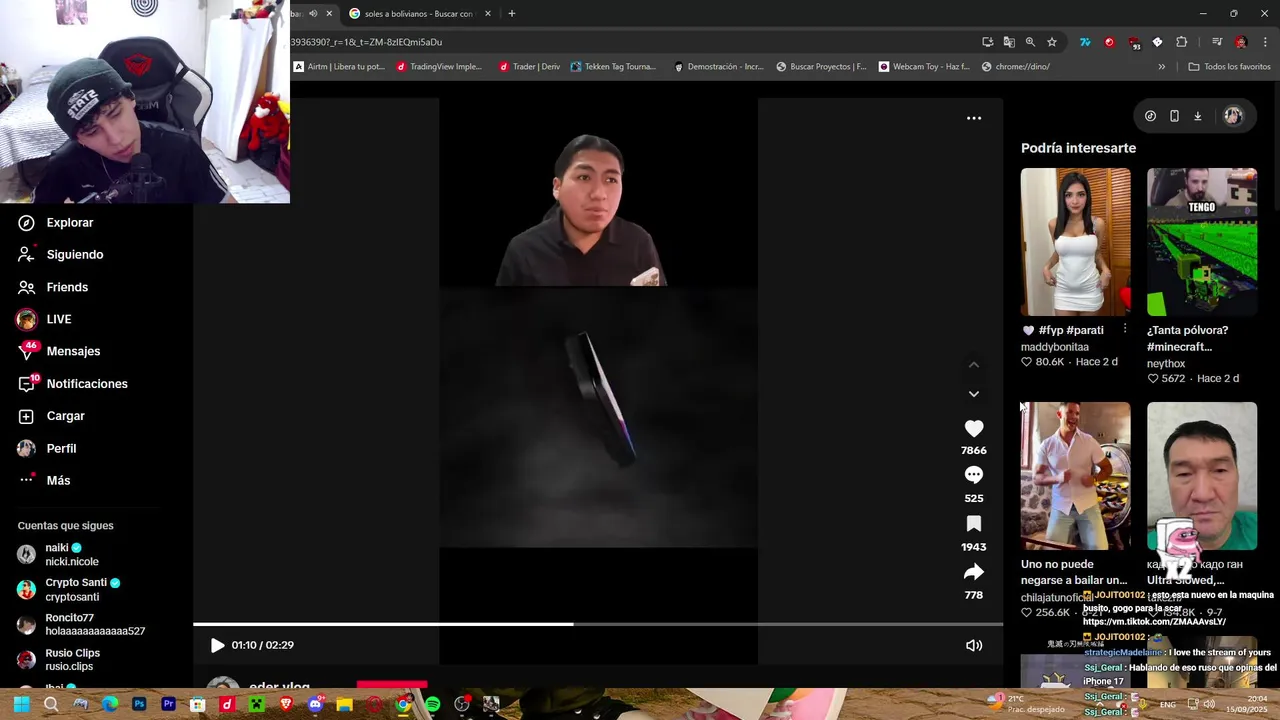Open chrome://dino/ bookmark
This screenshot has height=720, width=1280.
pos(1016,67)
